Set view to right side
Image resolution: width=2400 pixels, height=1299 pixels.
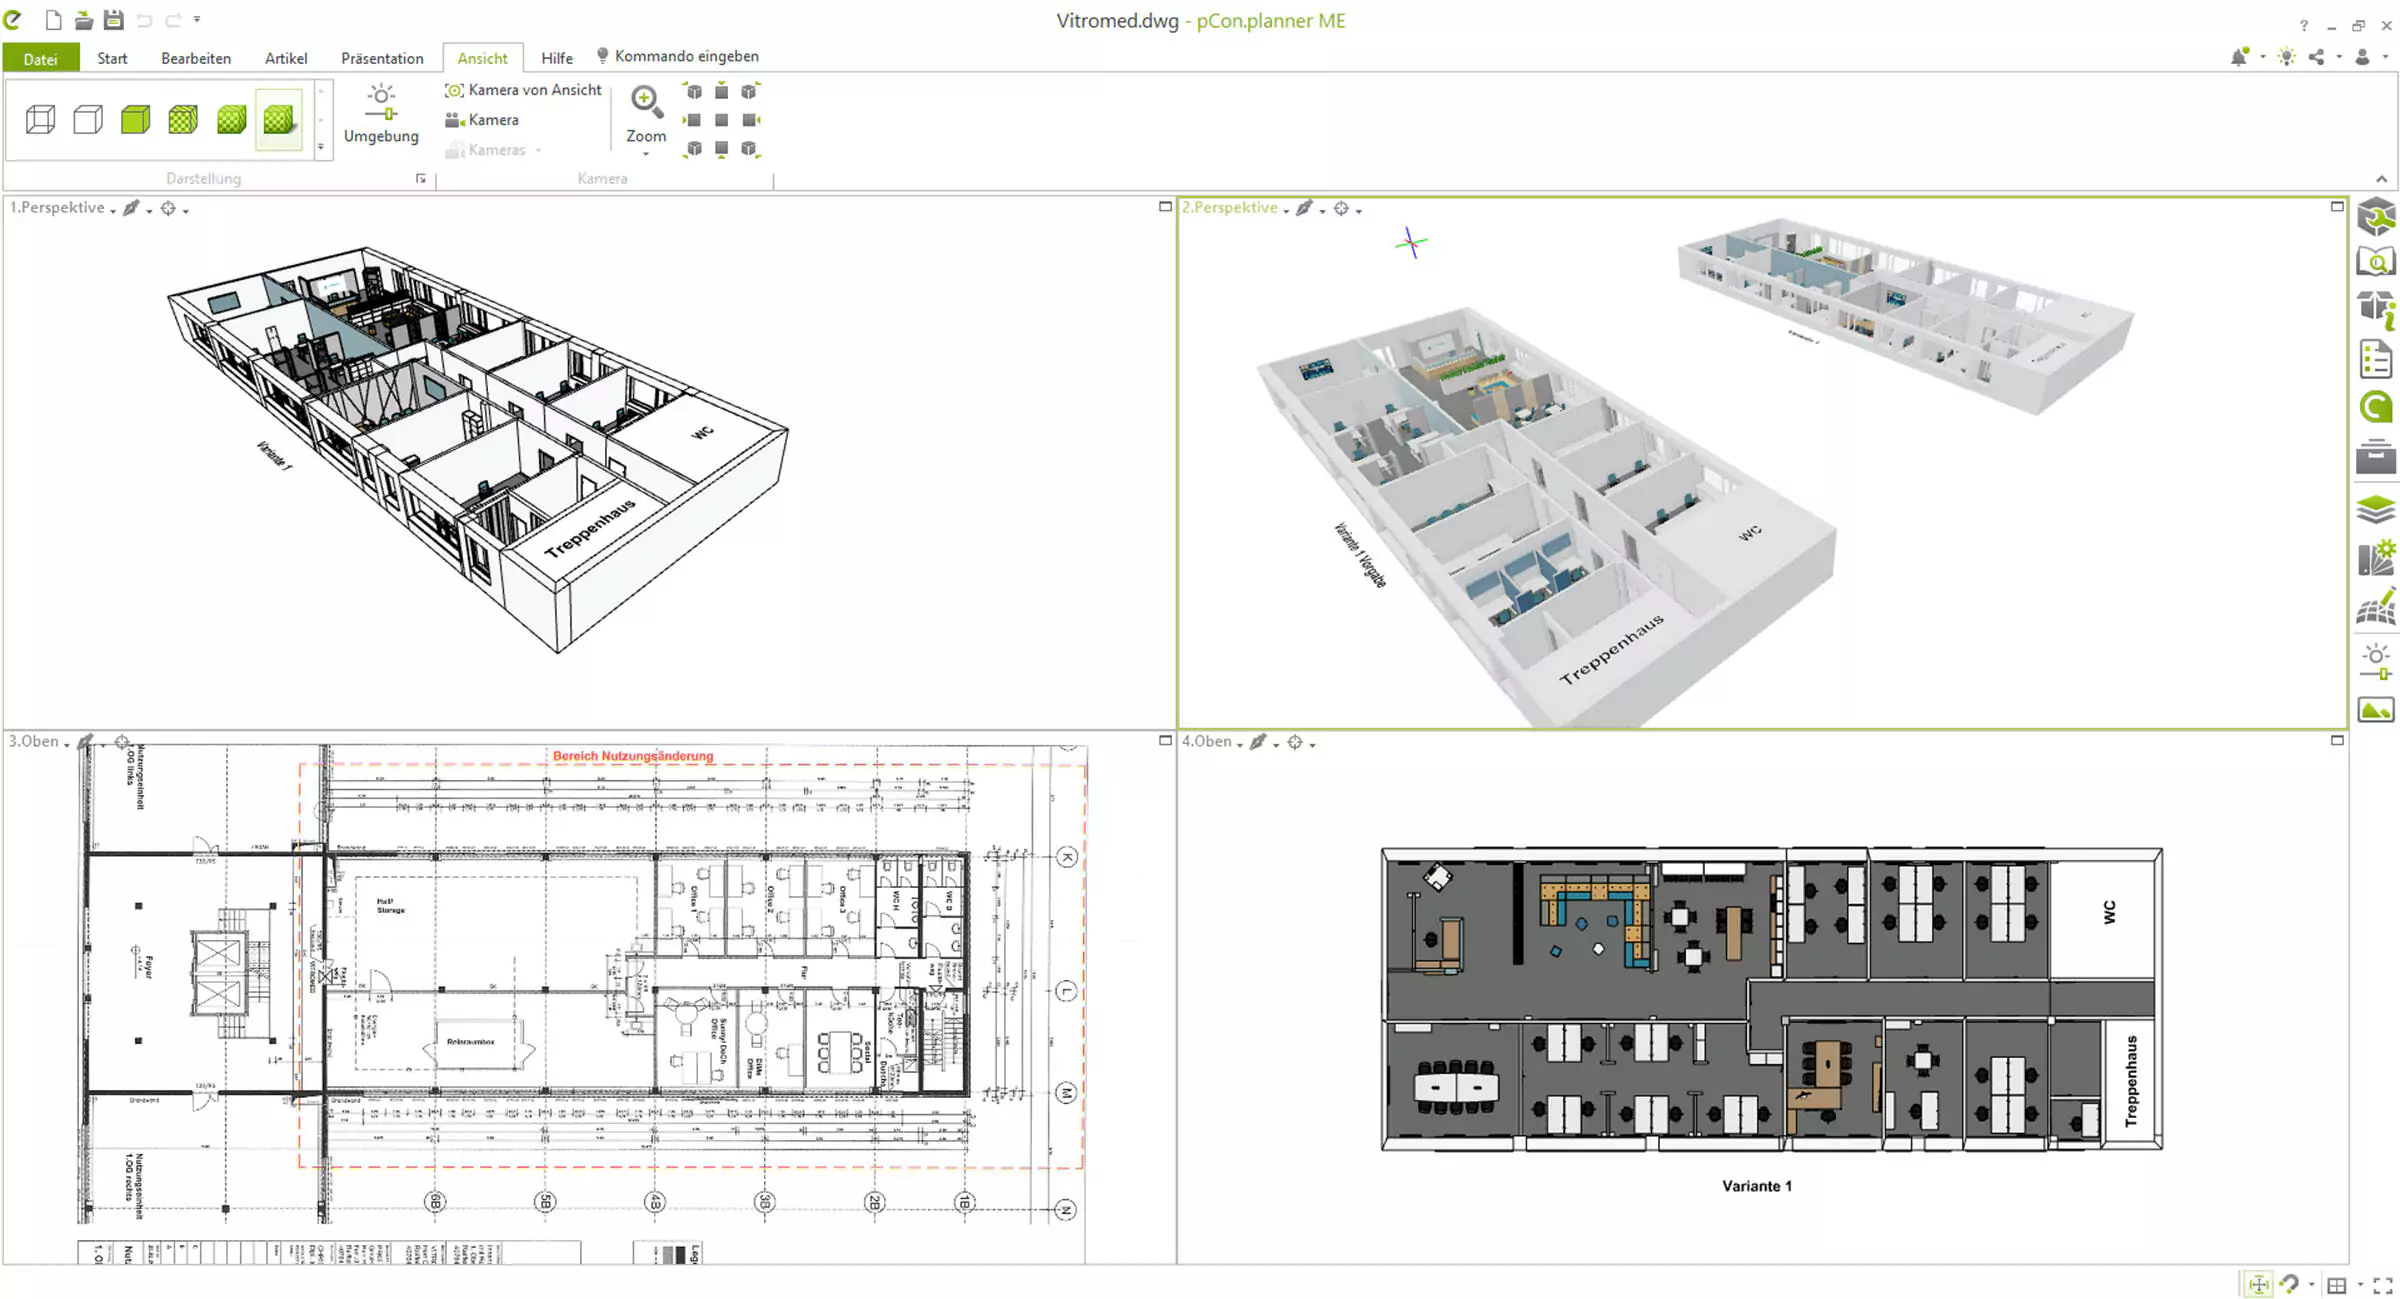(750, 120)
